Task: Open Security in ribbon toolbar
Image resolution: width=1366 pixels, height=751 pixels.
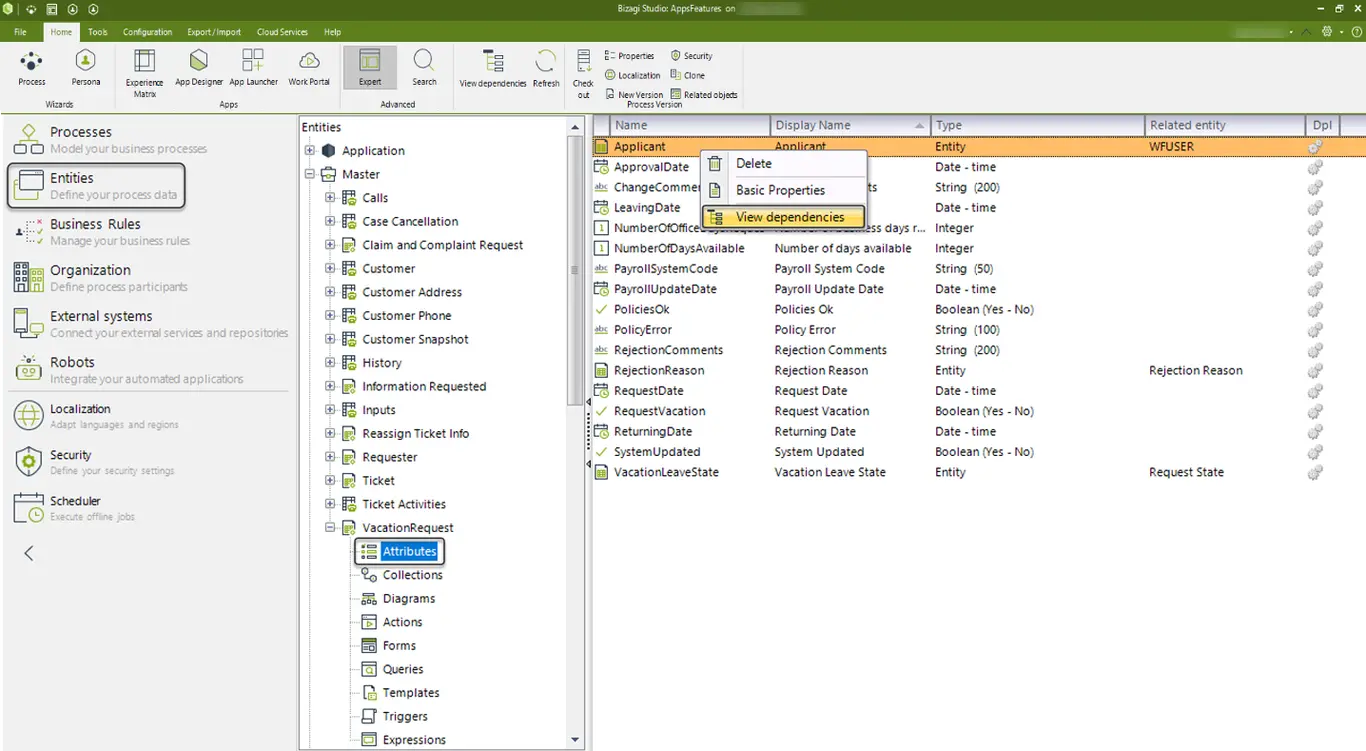Action: pos(692,56)
